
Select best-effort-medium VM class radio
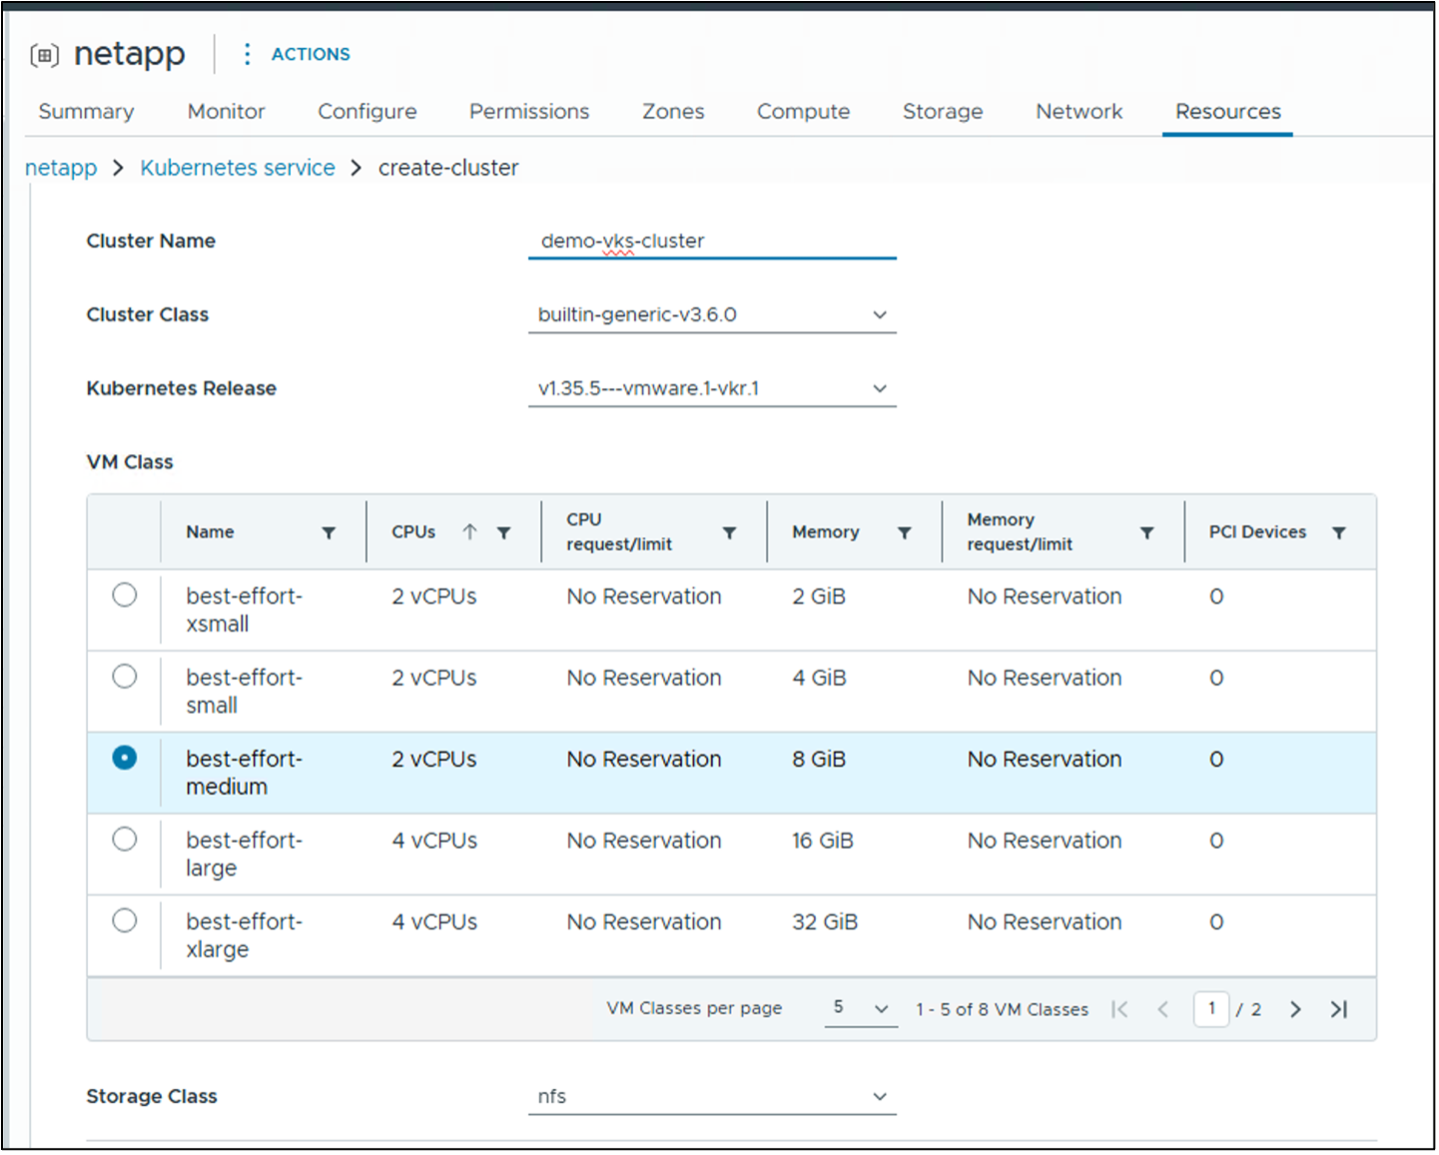[x=125, y=758]
